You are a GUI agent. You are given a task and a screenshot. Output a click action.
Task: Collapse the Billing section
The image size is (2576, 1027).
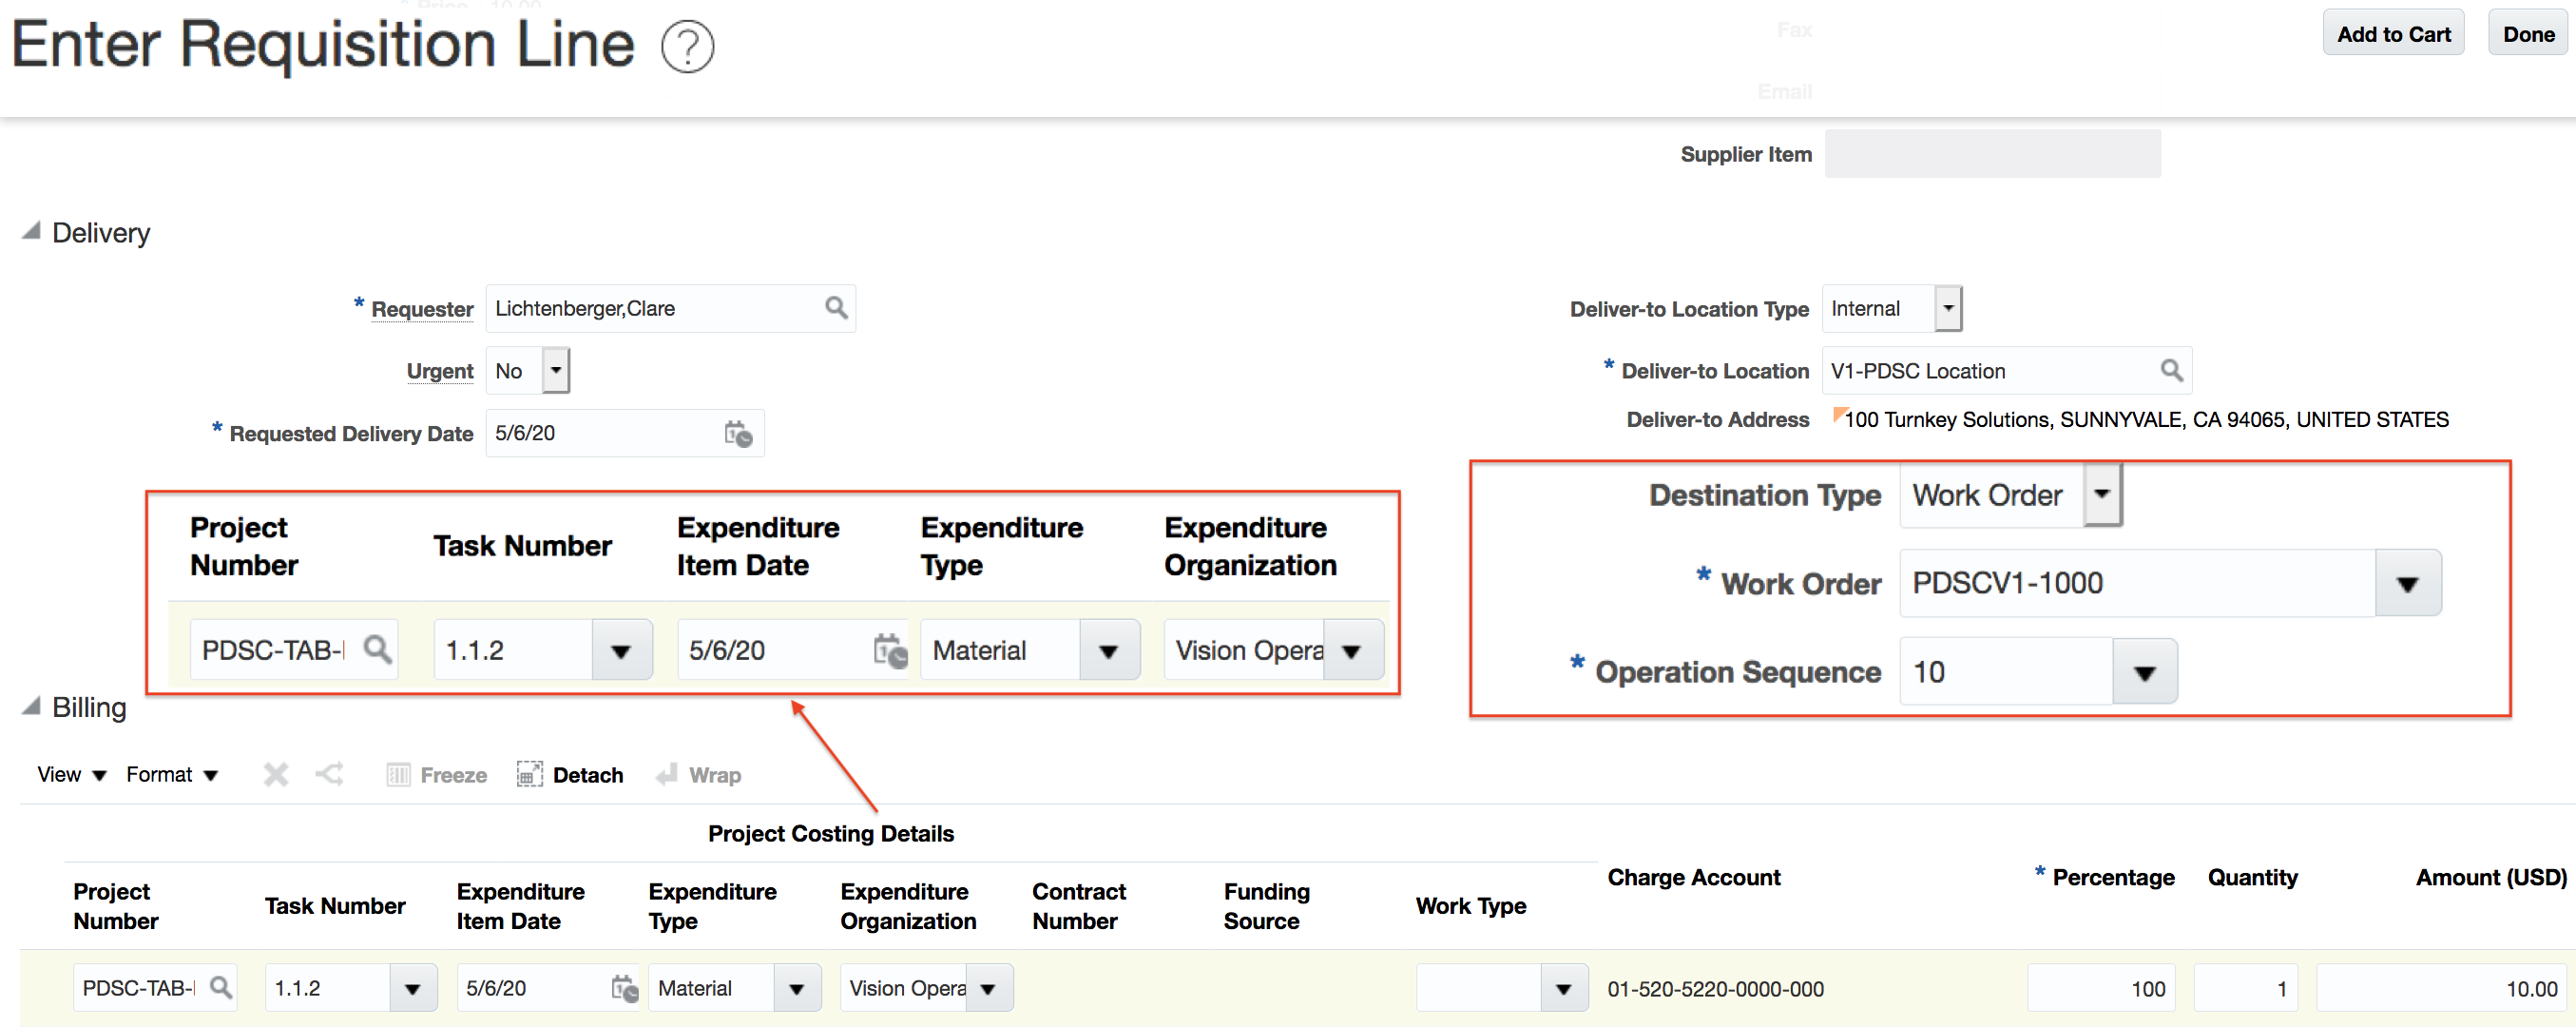click(x=31, y=706)
